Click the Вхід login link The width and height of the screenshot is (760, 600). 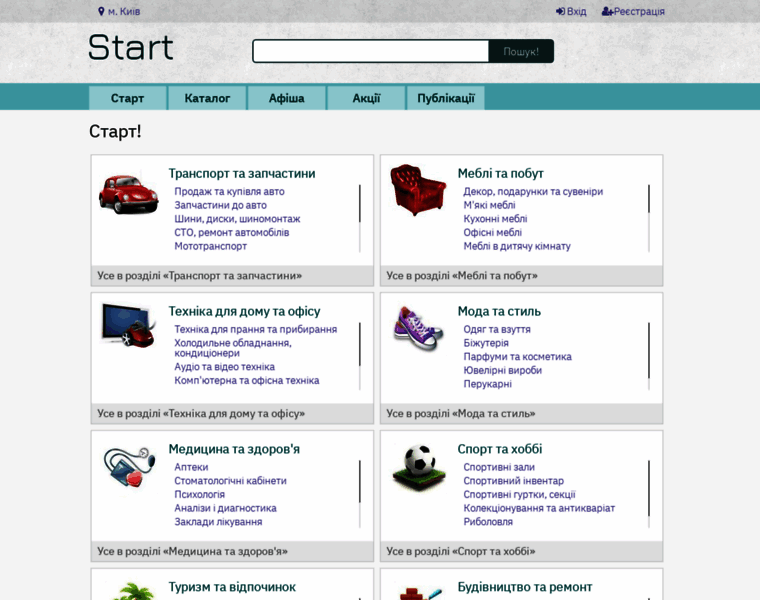(571, 11)
